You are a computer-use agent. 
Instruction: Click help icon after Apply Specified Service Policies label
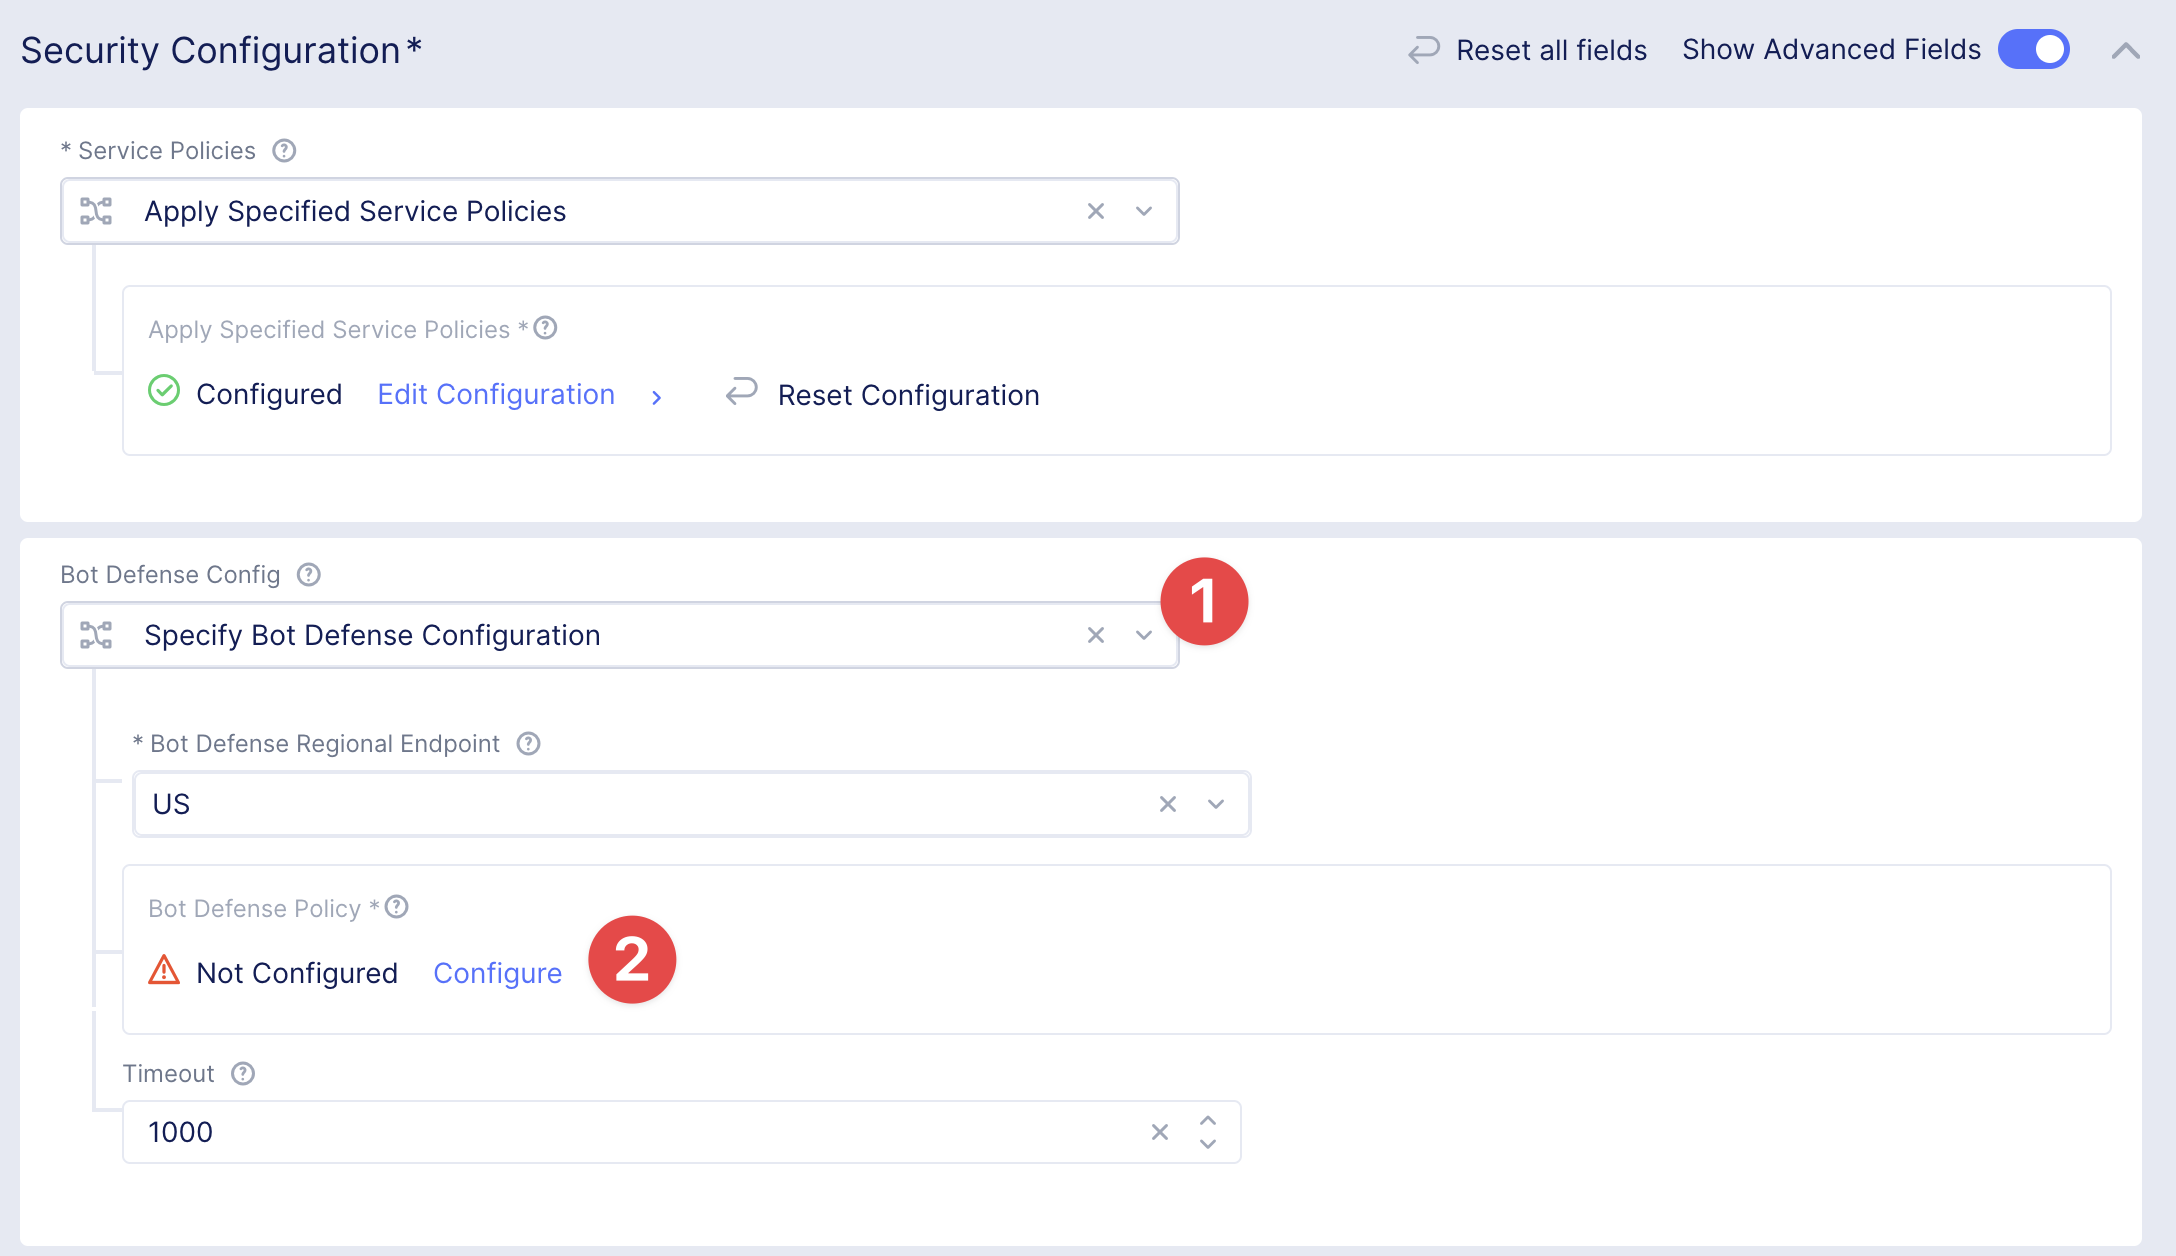[x=545, y=328]
